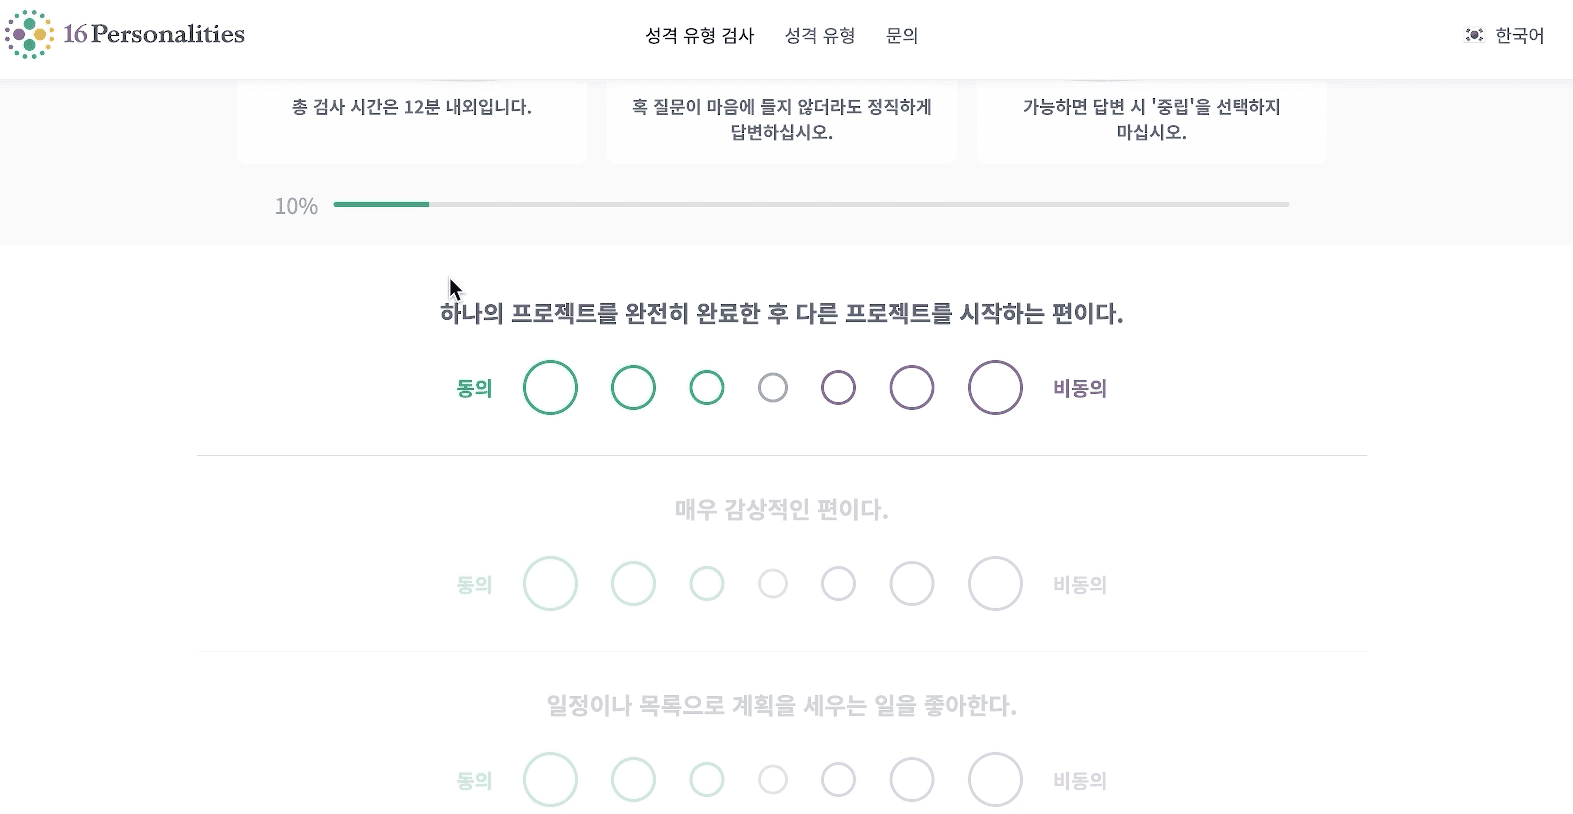Select slight agree circle for project question
The width and height of the screenshot is (1573, 814).
click(707, 388)
